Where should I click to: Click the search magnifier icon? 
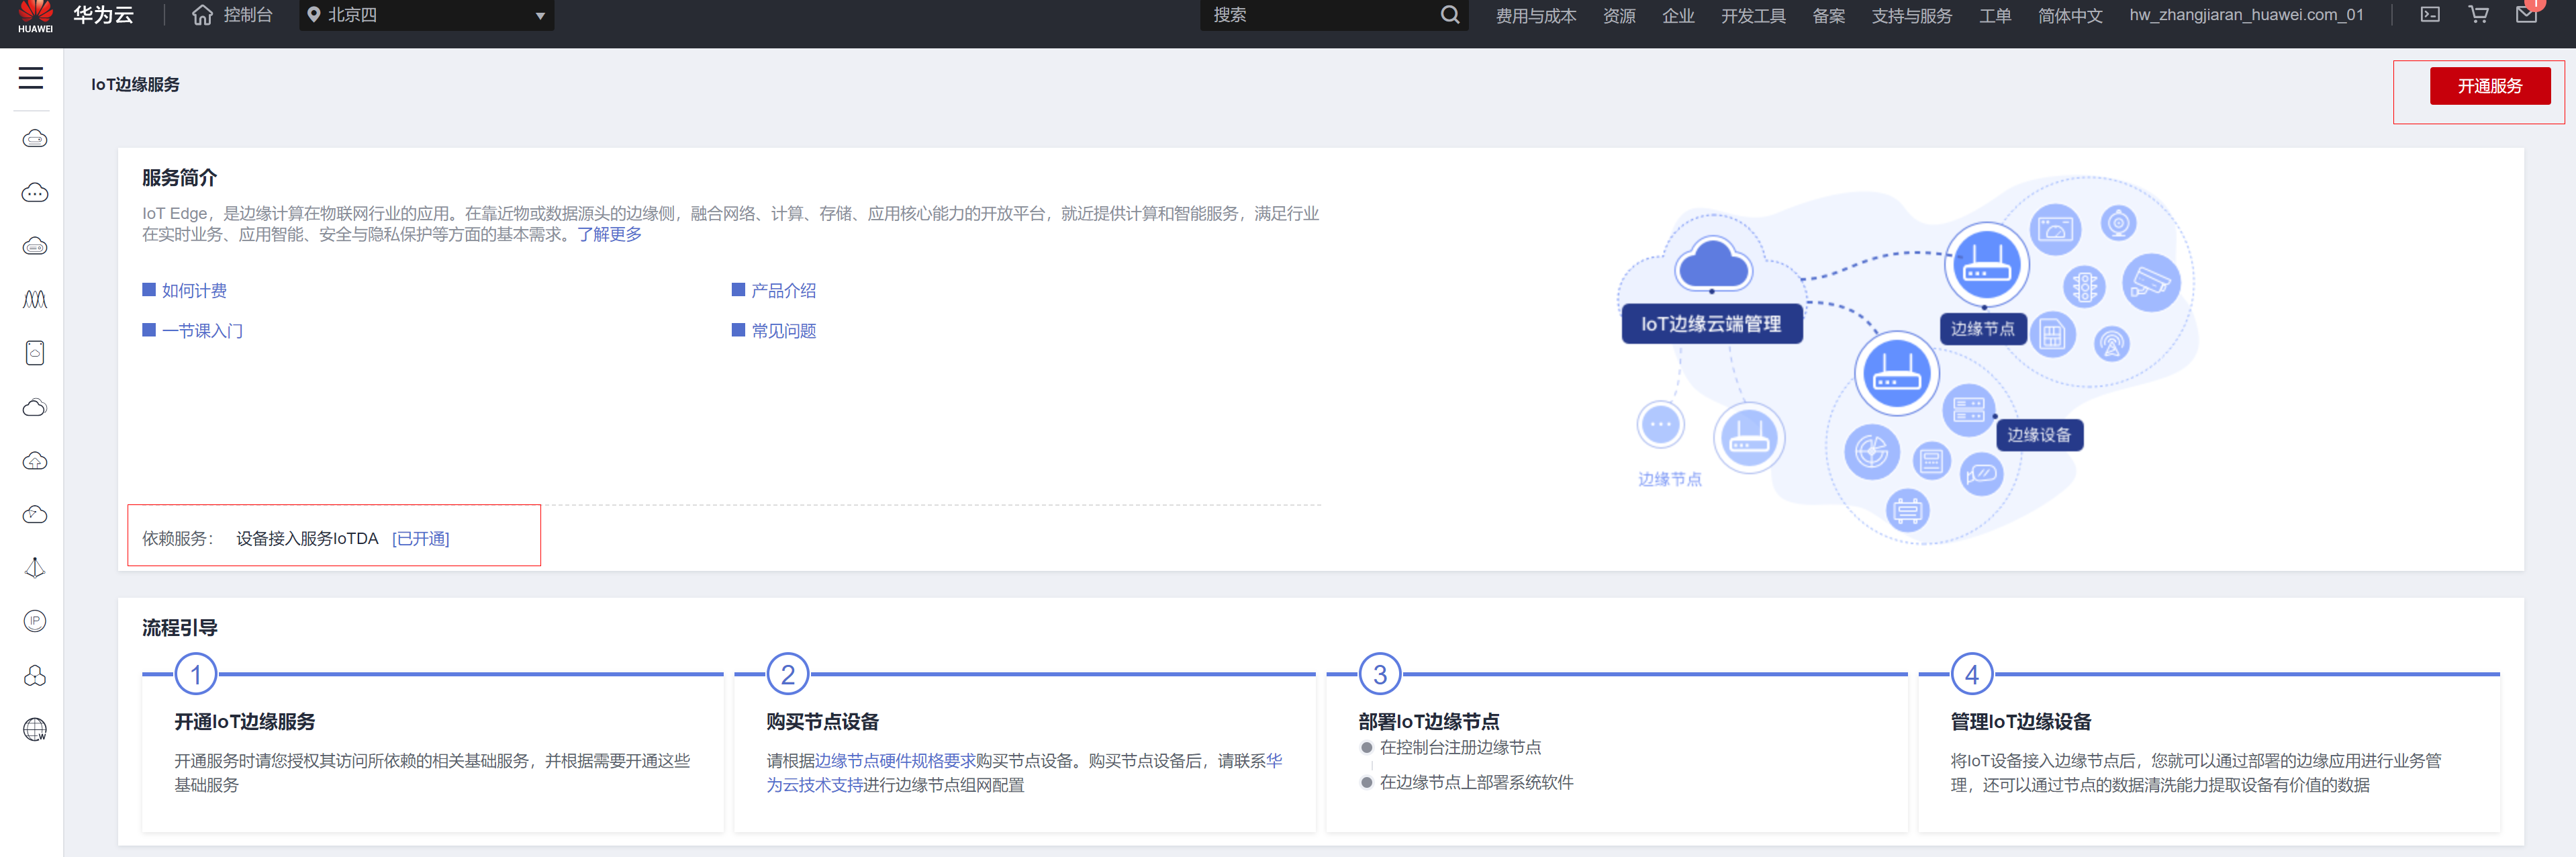click(1449, 14)
